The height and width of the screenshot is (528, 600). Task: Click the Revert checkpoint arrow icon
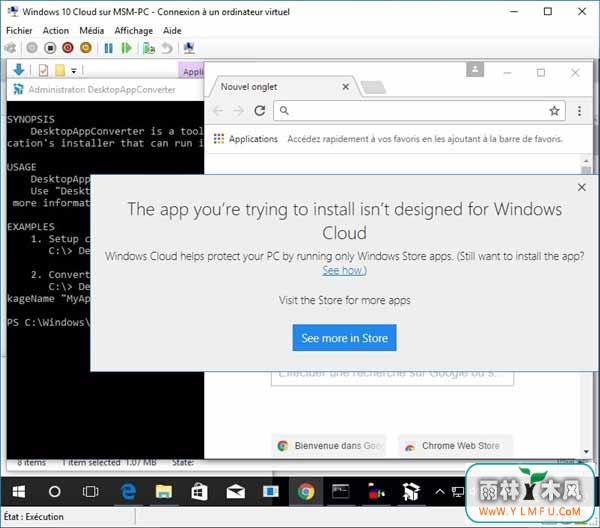coord(167,48)
